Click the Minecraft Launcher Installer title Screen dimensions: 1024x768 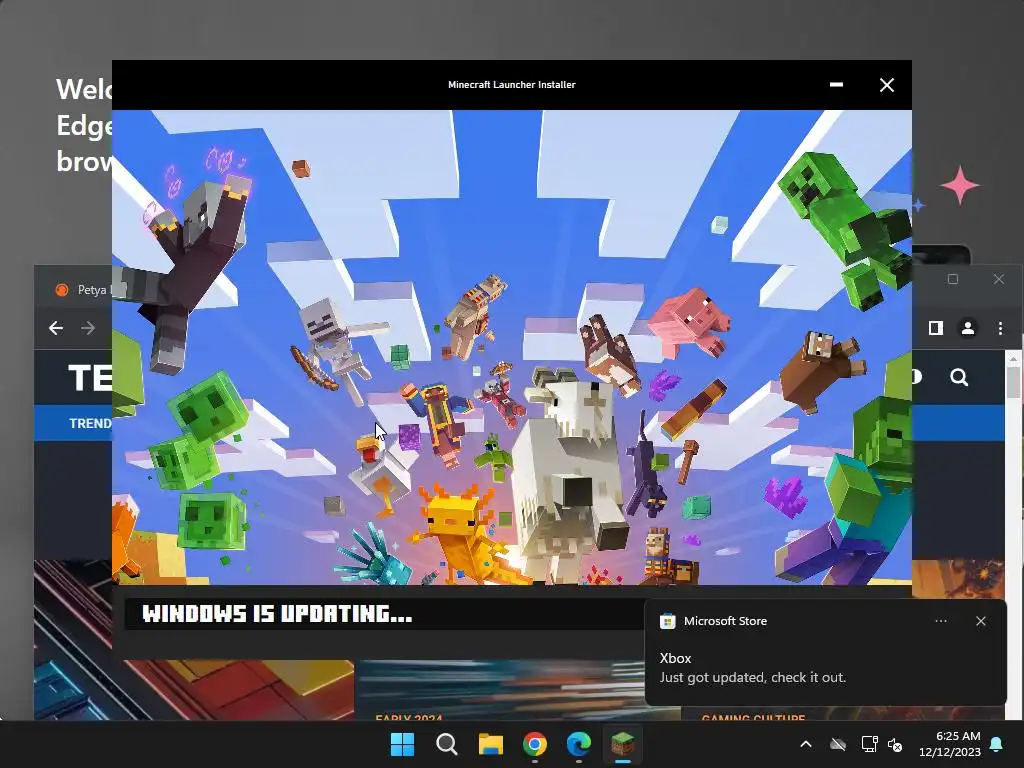pyautogui.click(x=511, y=85)
